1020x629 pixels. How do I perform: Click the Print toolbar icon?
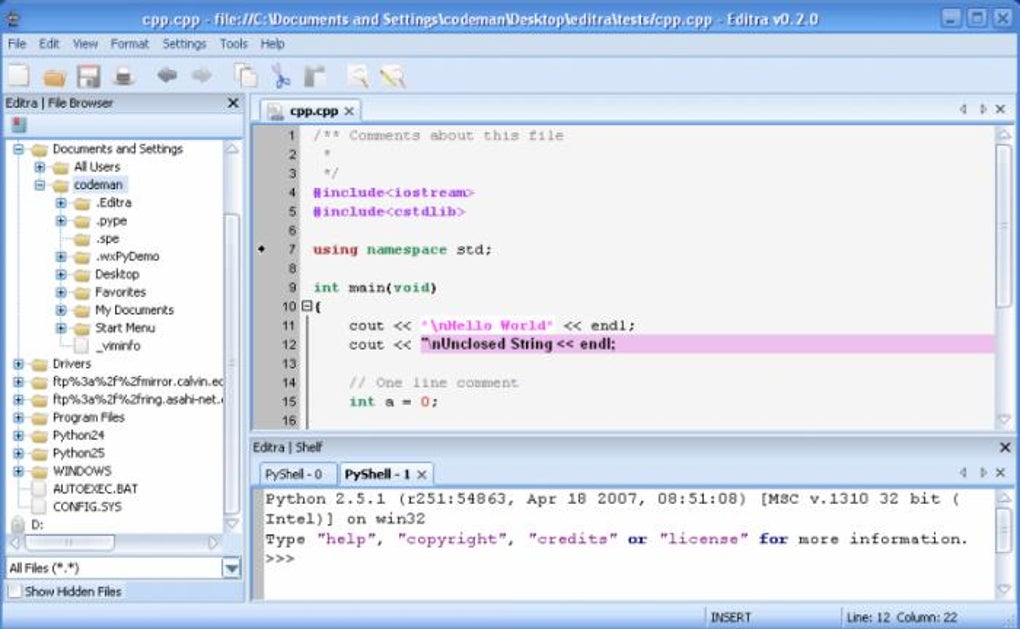124,76
